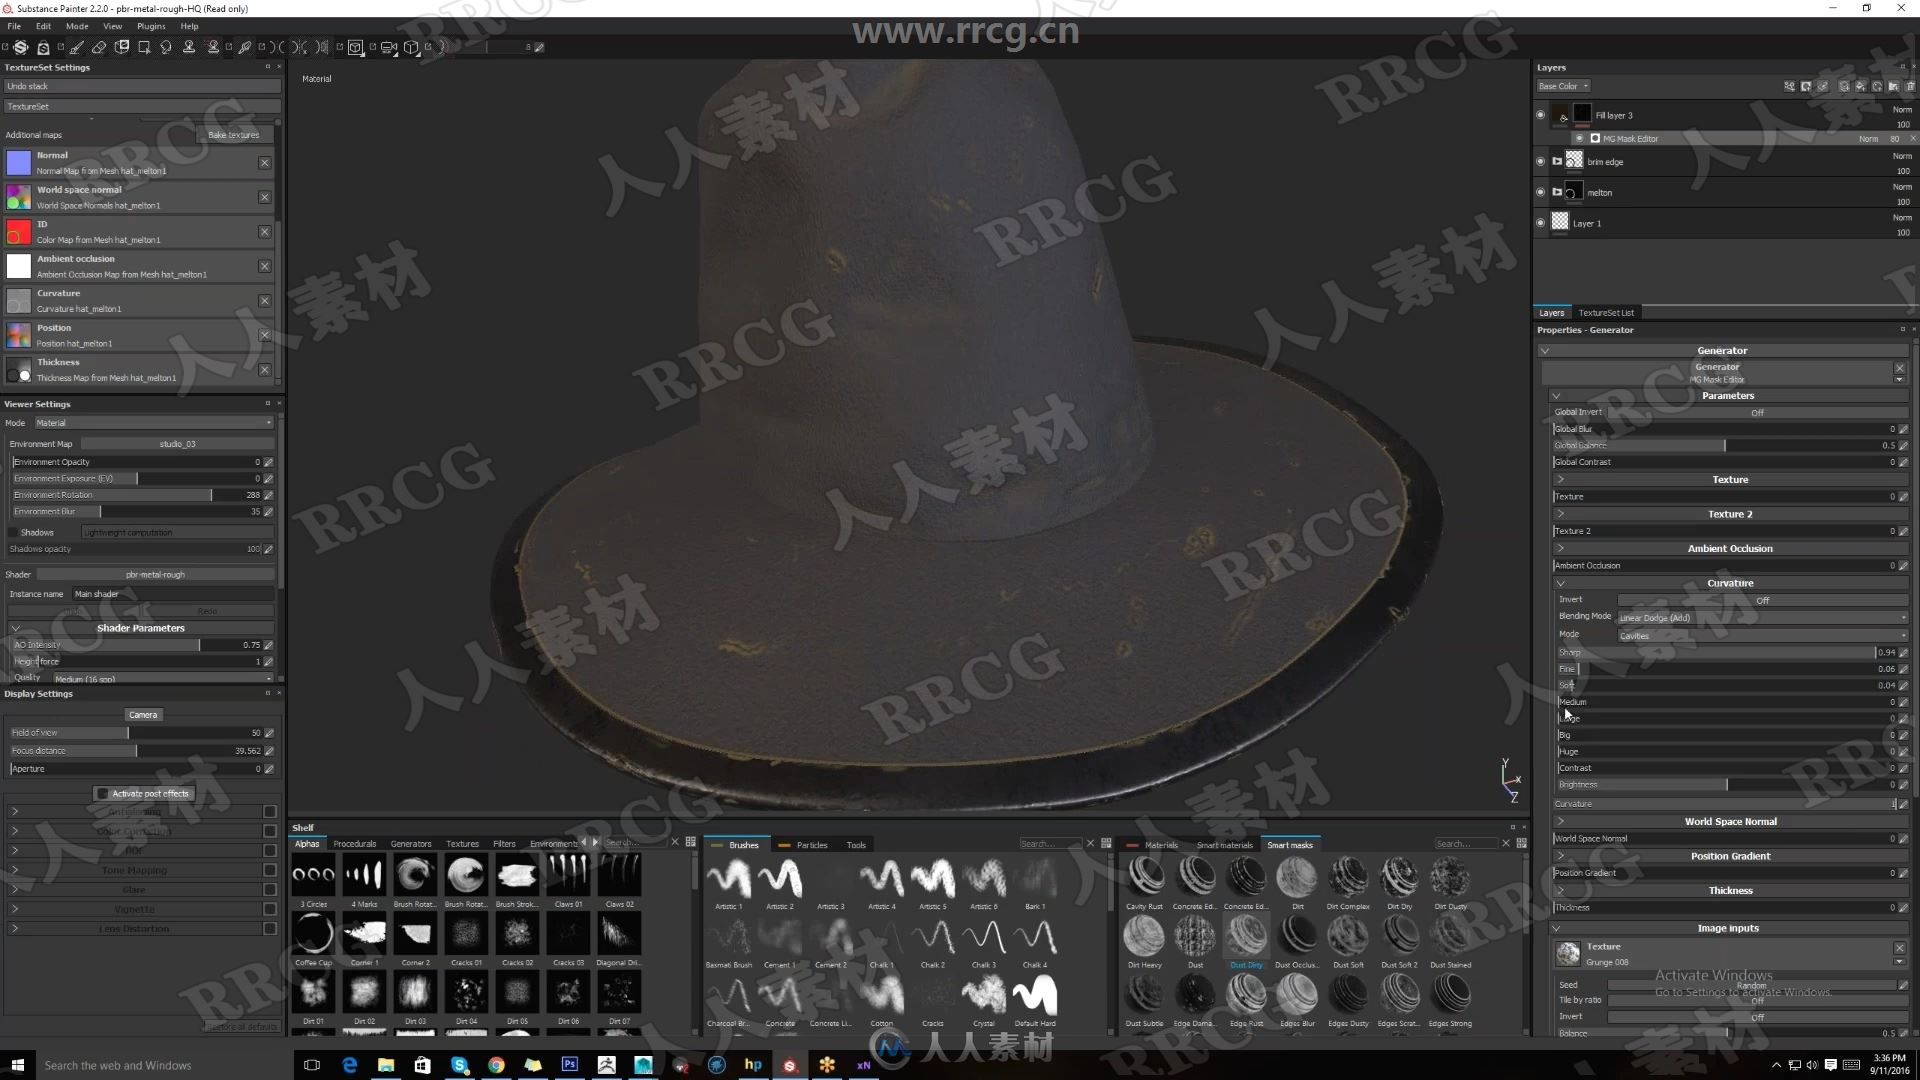Open the Edit menu
The image size is (1920, 1080).
tap(43, 26)
